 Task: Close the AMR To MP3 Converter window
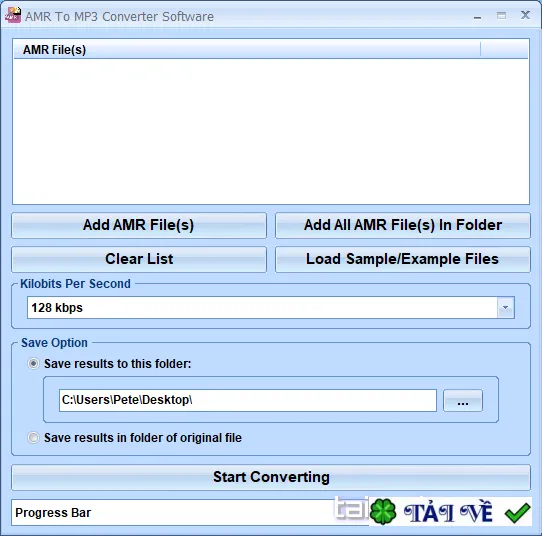click(525, 15)
